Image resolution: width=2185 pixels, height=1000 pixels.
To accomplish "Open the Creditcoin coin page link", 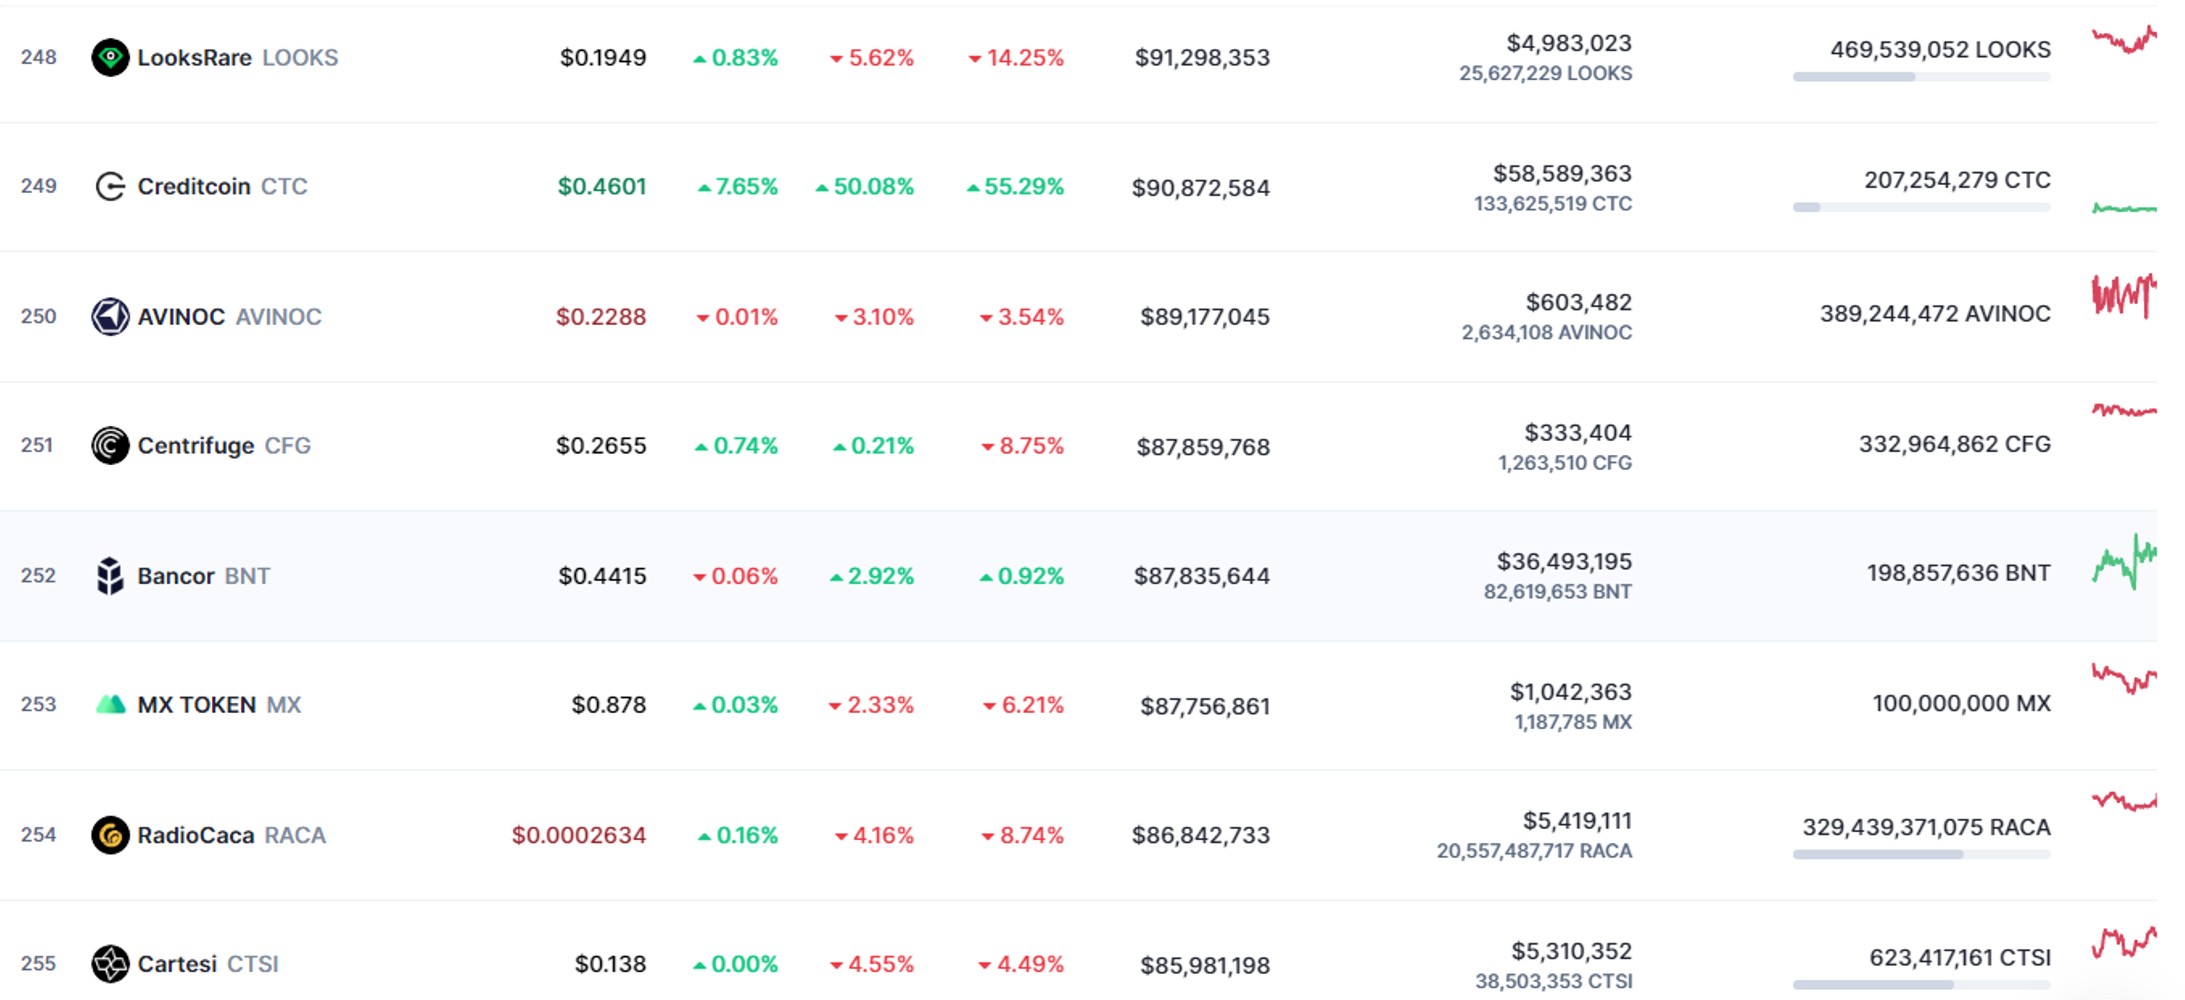I will click(x=200, y=186).
